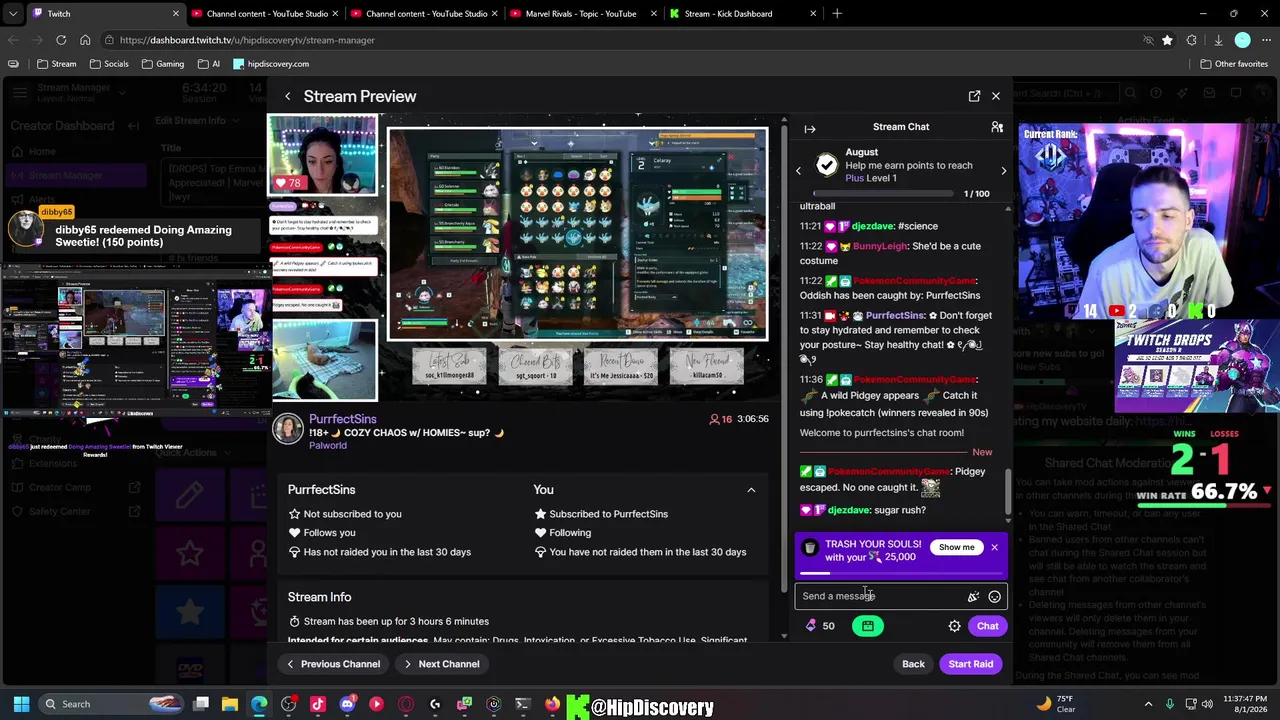Open browser profile avatar

click(1242, 40)
